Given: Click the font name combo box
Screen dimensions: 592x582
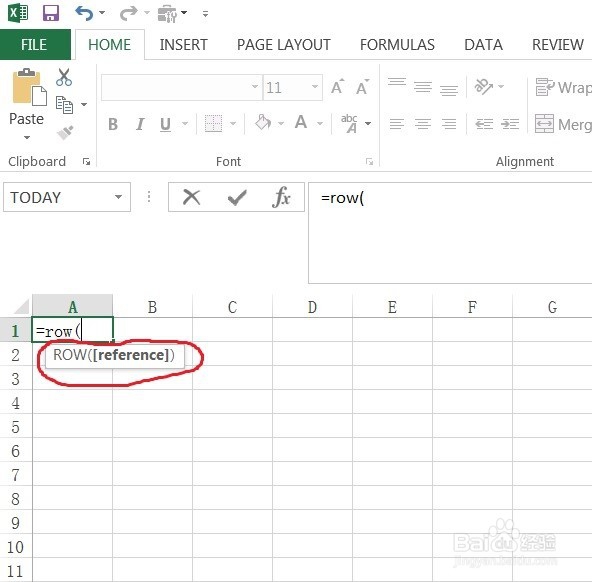Looking at the screenshot, I should (x=181, y=87).
